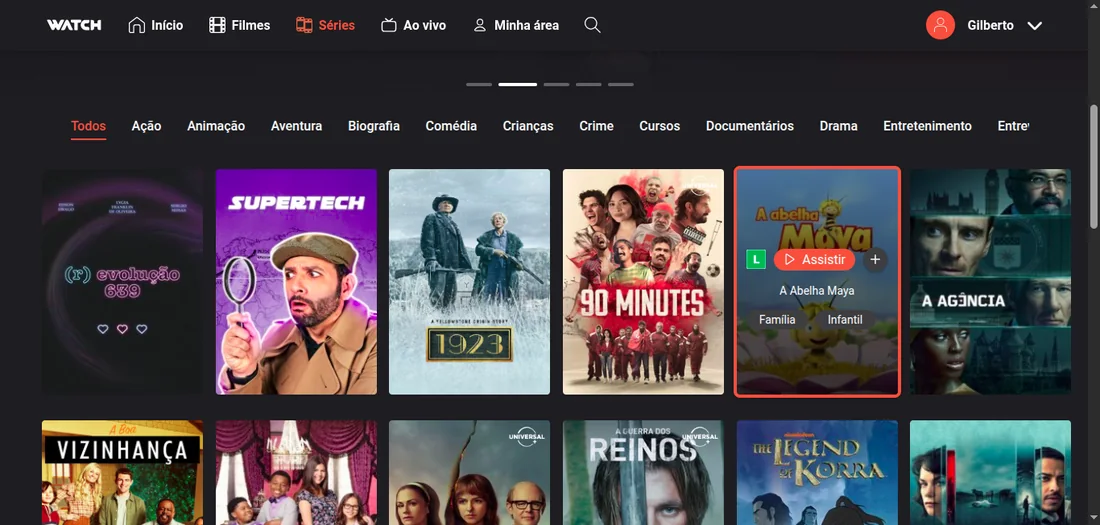The height and width of the screenshot is (525, 1100).
Task: Open The Legend of Korra poster
Action: 817,472
